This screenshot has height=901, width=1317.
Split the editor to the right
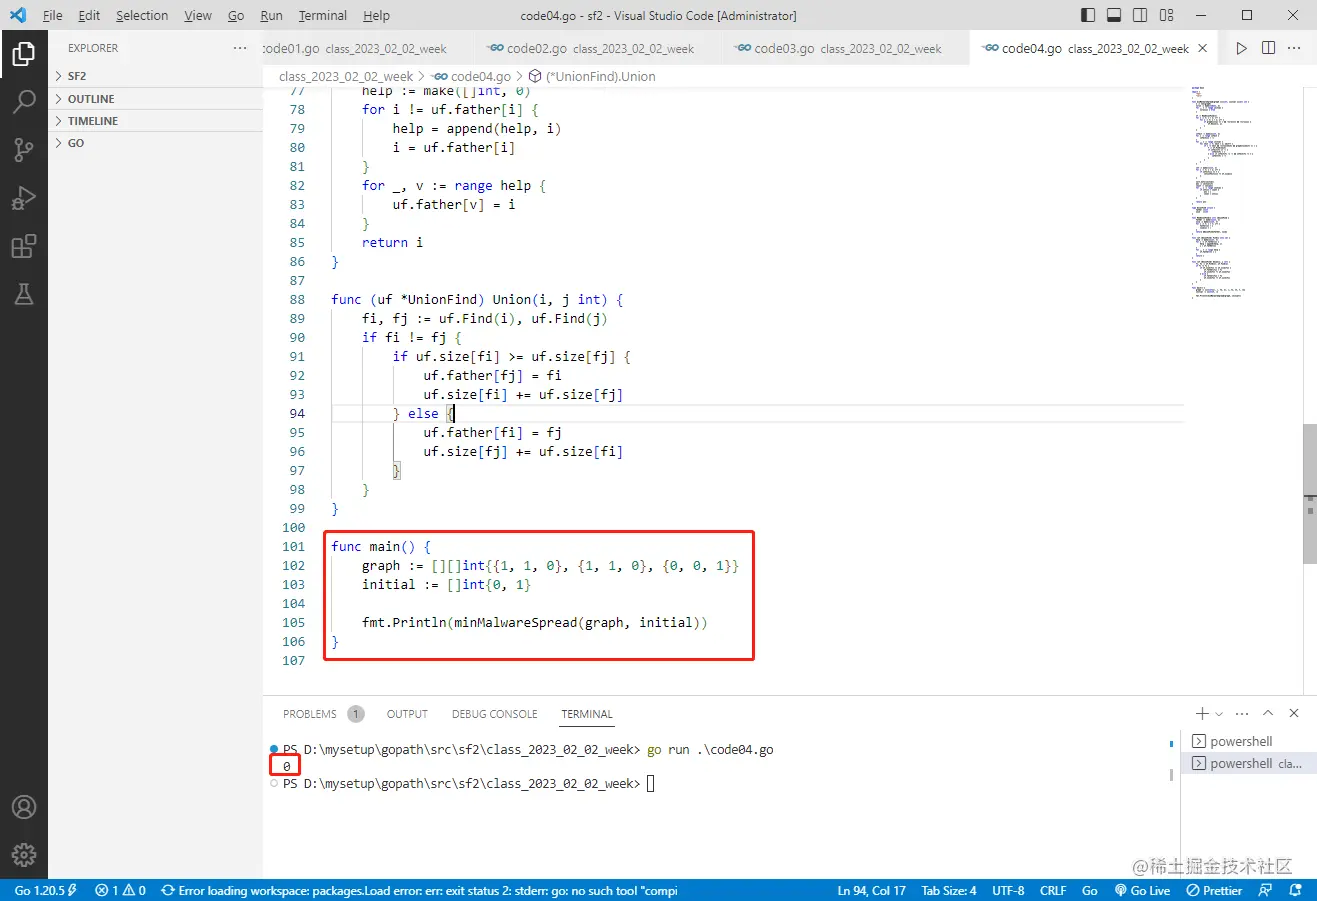pyautogui.click(x=1268, y=48)
